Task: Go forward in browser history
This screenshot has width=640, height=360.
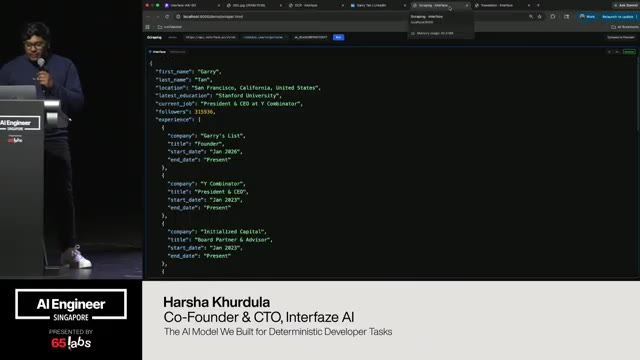Action: tap(158, 17)
